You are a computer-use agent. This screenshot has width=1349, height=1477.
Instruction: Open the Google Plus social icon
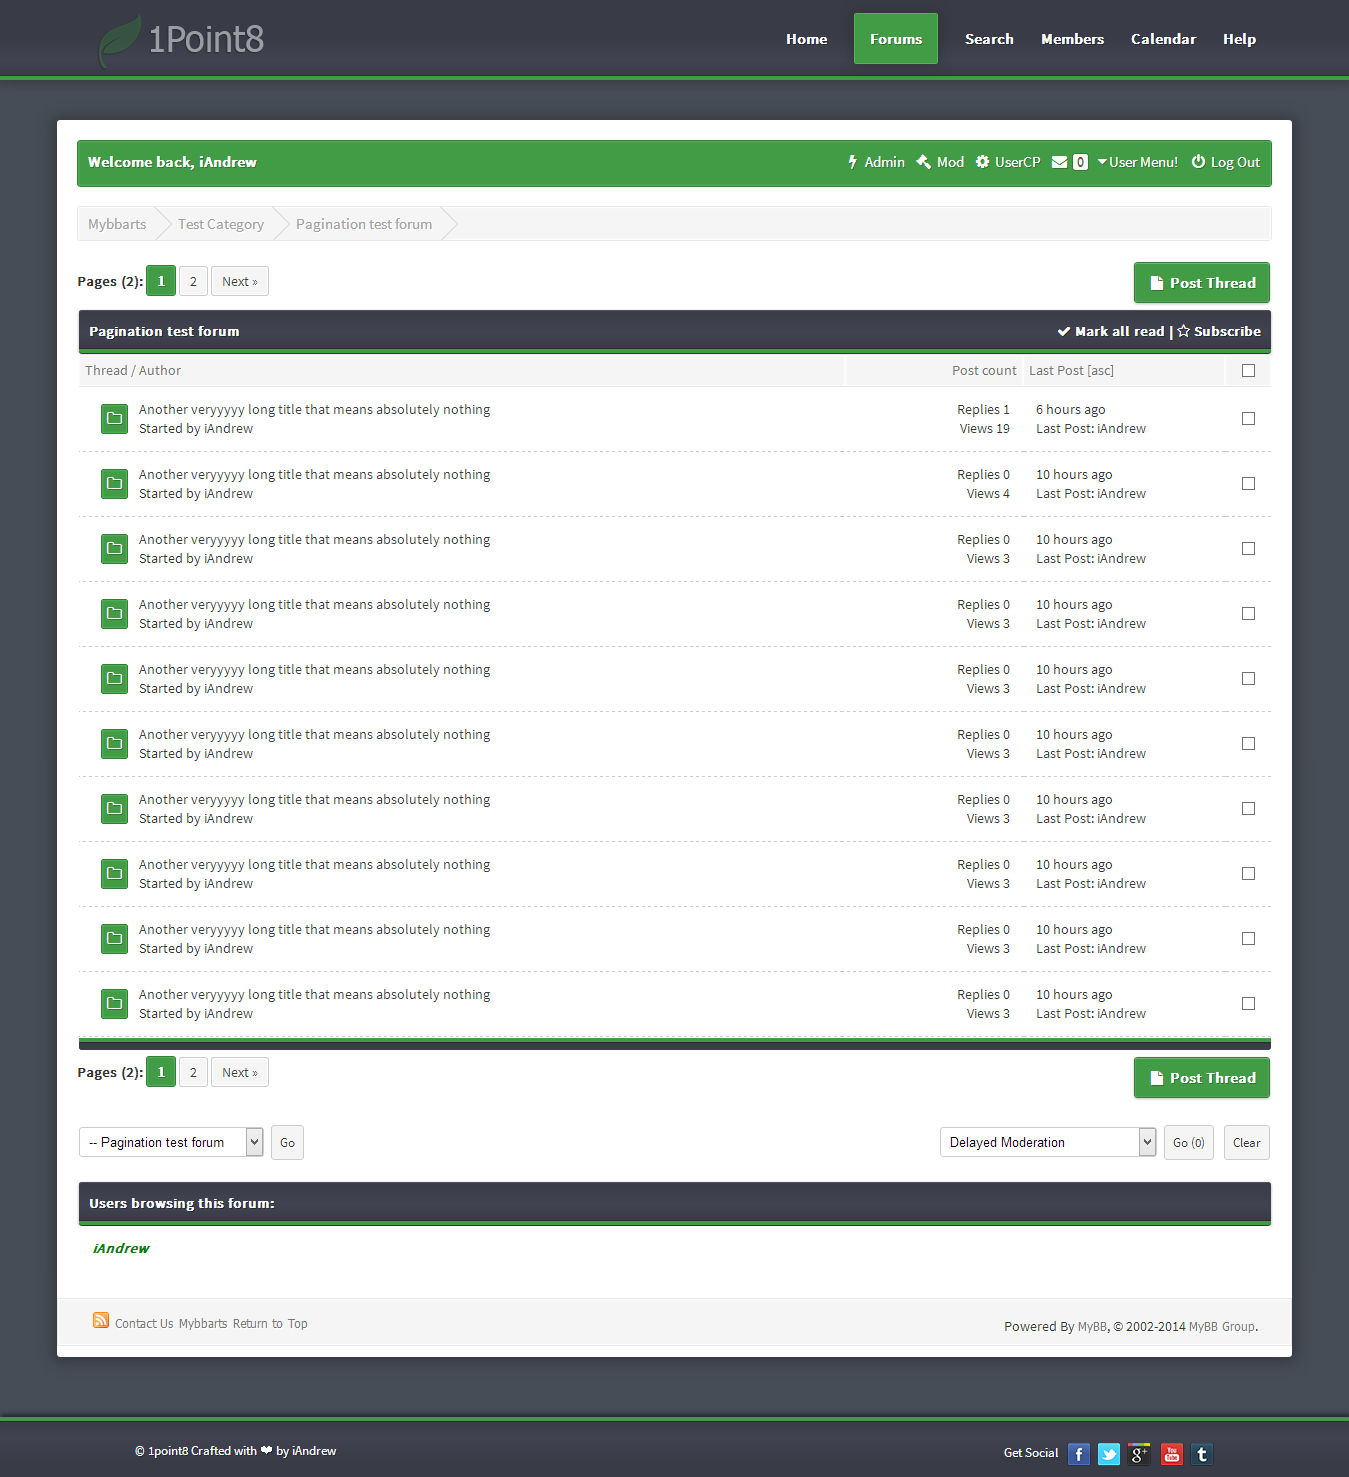pyautogui.click(x=1139, y=1454)
